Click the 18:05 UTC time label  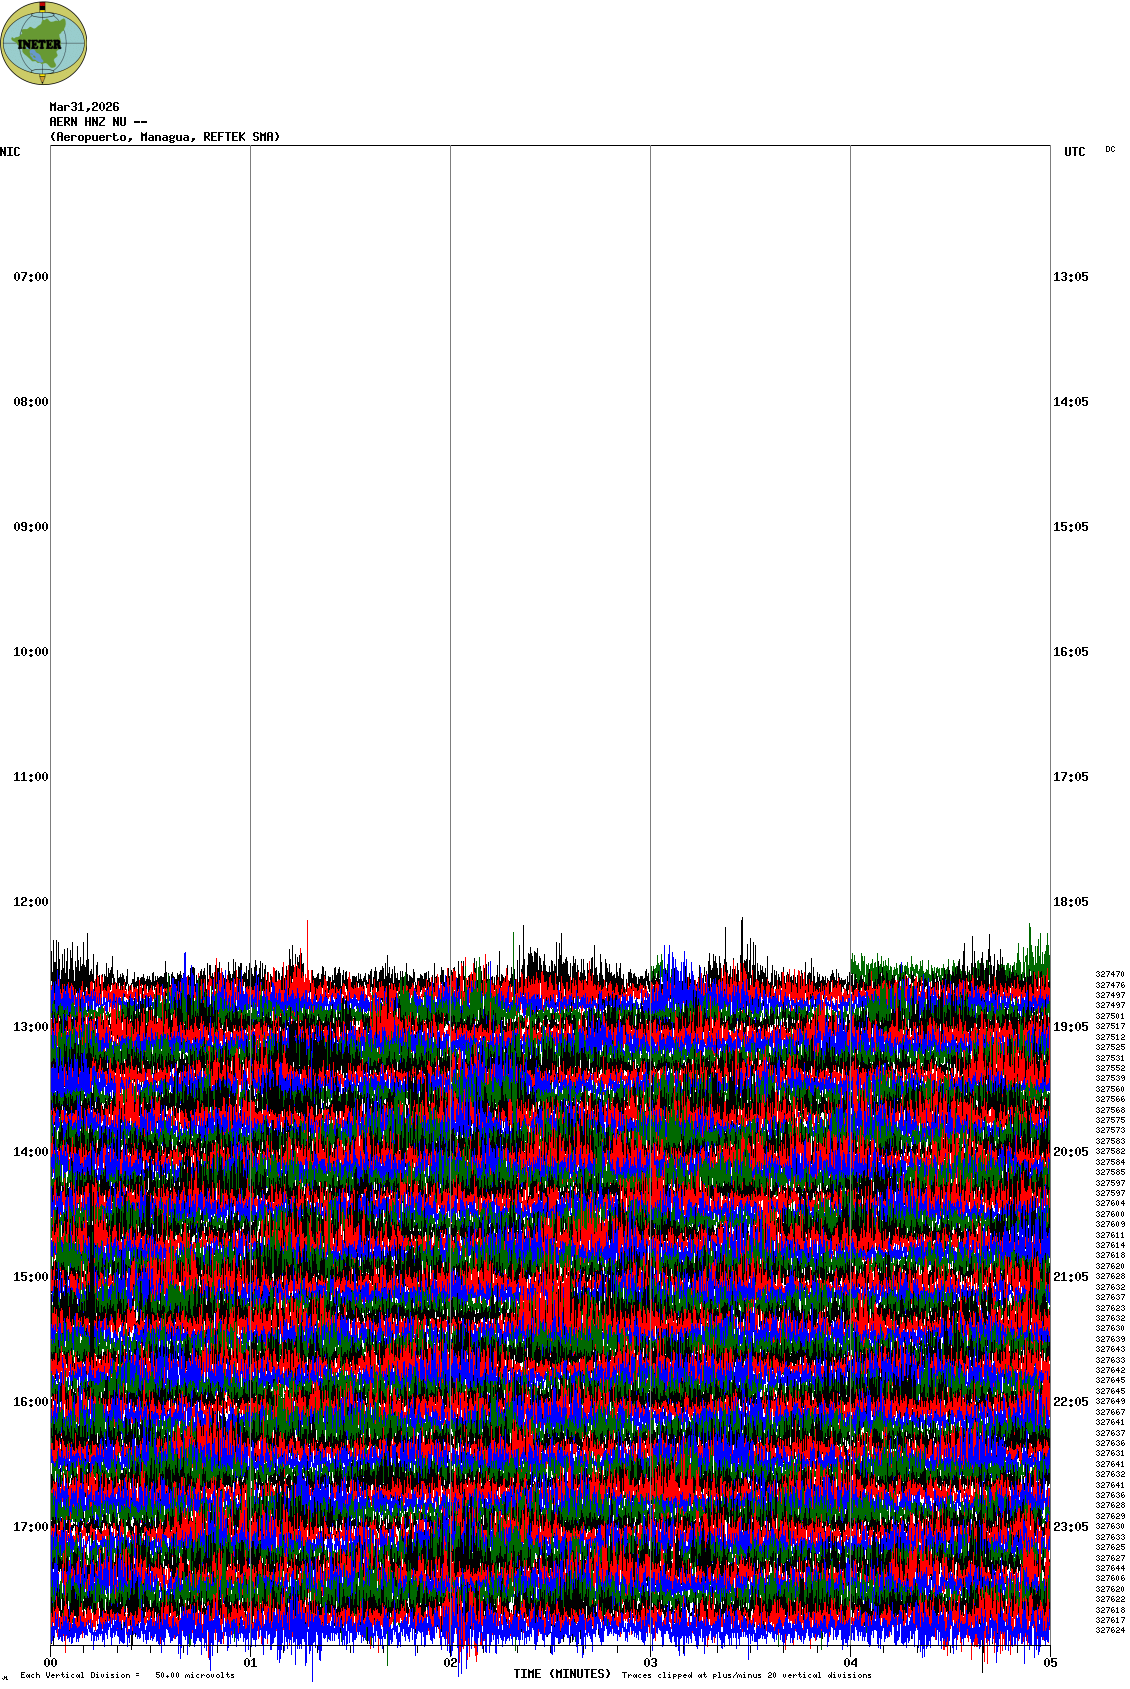1070,902
